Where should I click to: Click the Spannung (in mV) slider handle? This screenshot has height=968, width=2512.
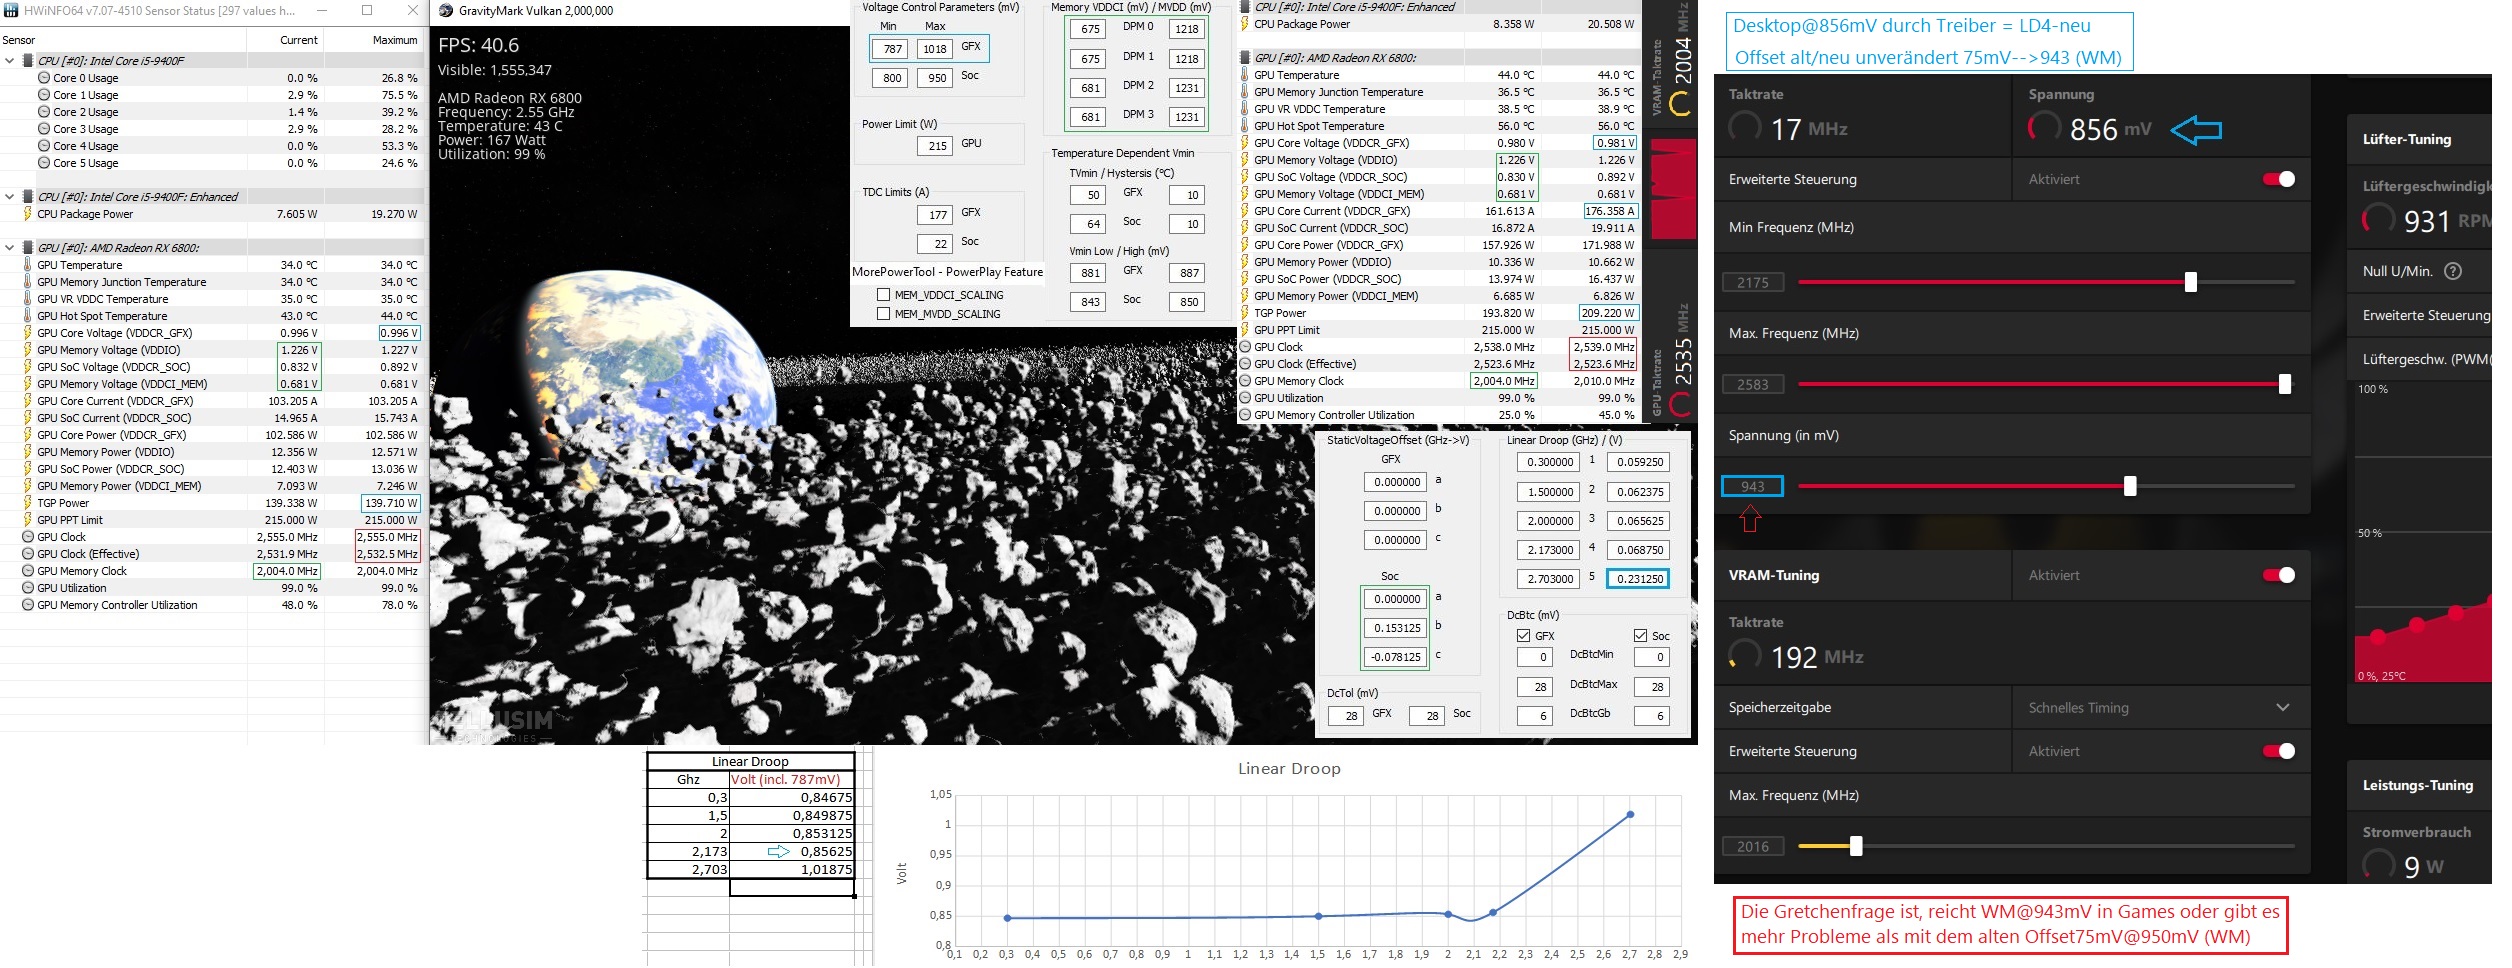point(2130,486)
